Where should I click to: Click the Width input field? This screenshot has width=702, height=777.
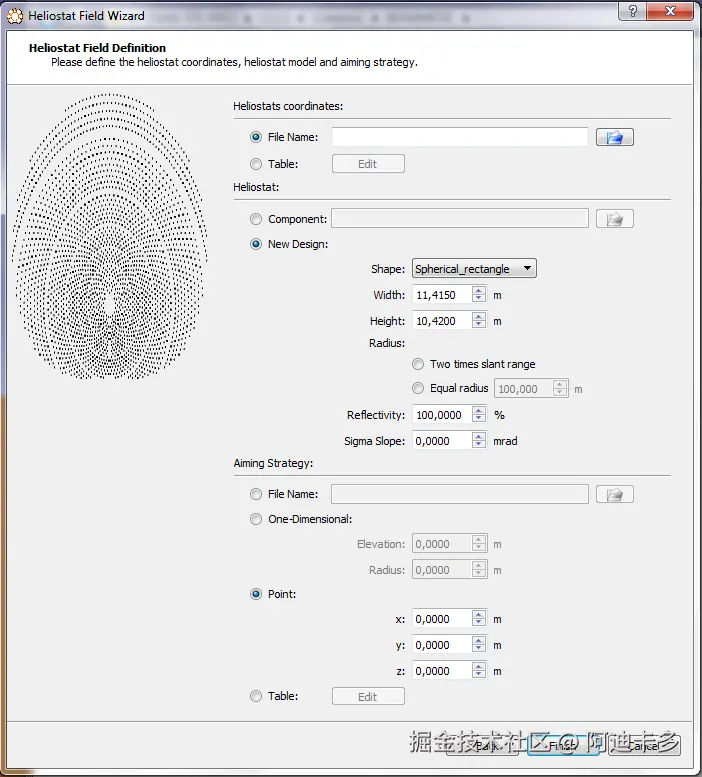(442, 295)
